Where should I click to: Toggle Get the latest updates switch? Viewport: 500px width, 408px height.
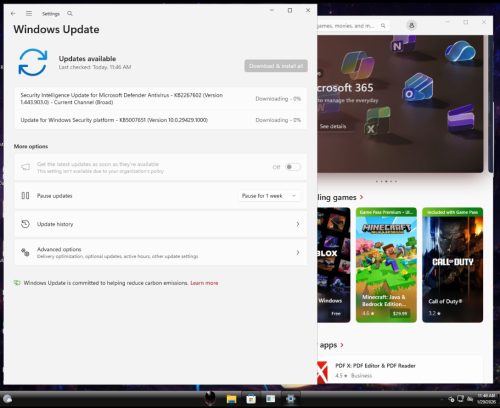tap(293, 167)
